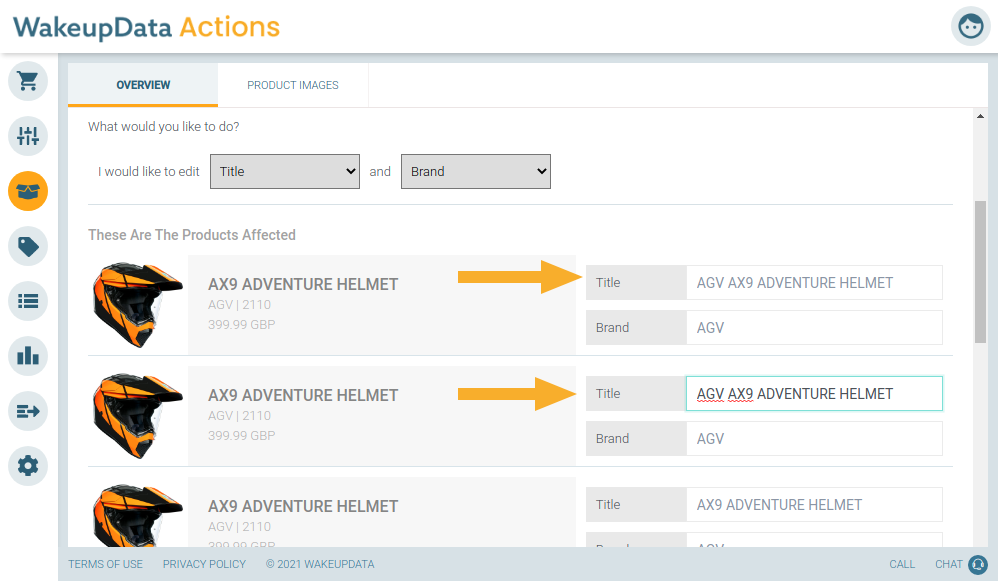This screenshot has width=998, height=581.
Task: Click first product name "AX9 ADVENTURE HELMET"
Action: (x=303, y=284)
